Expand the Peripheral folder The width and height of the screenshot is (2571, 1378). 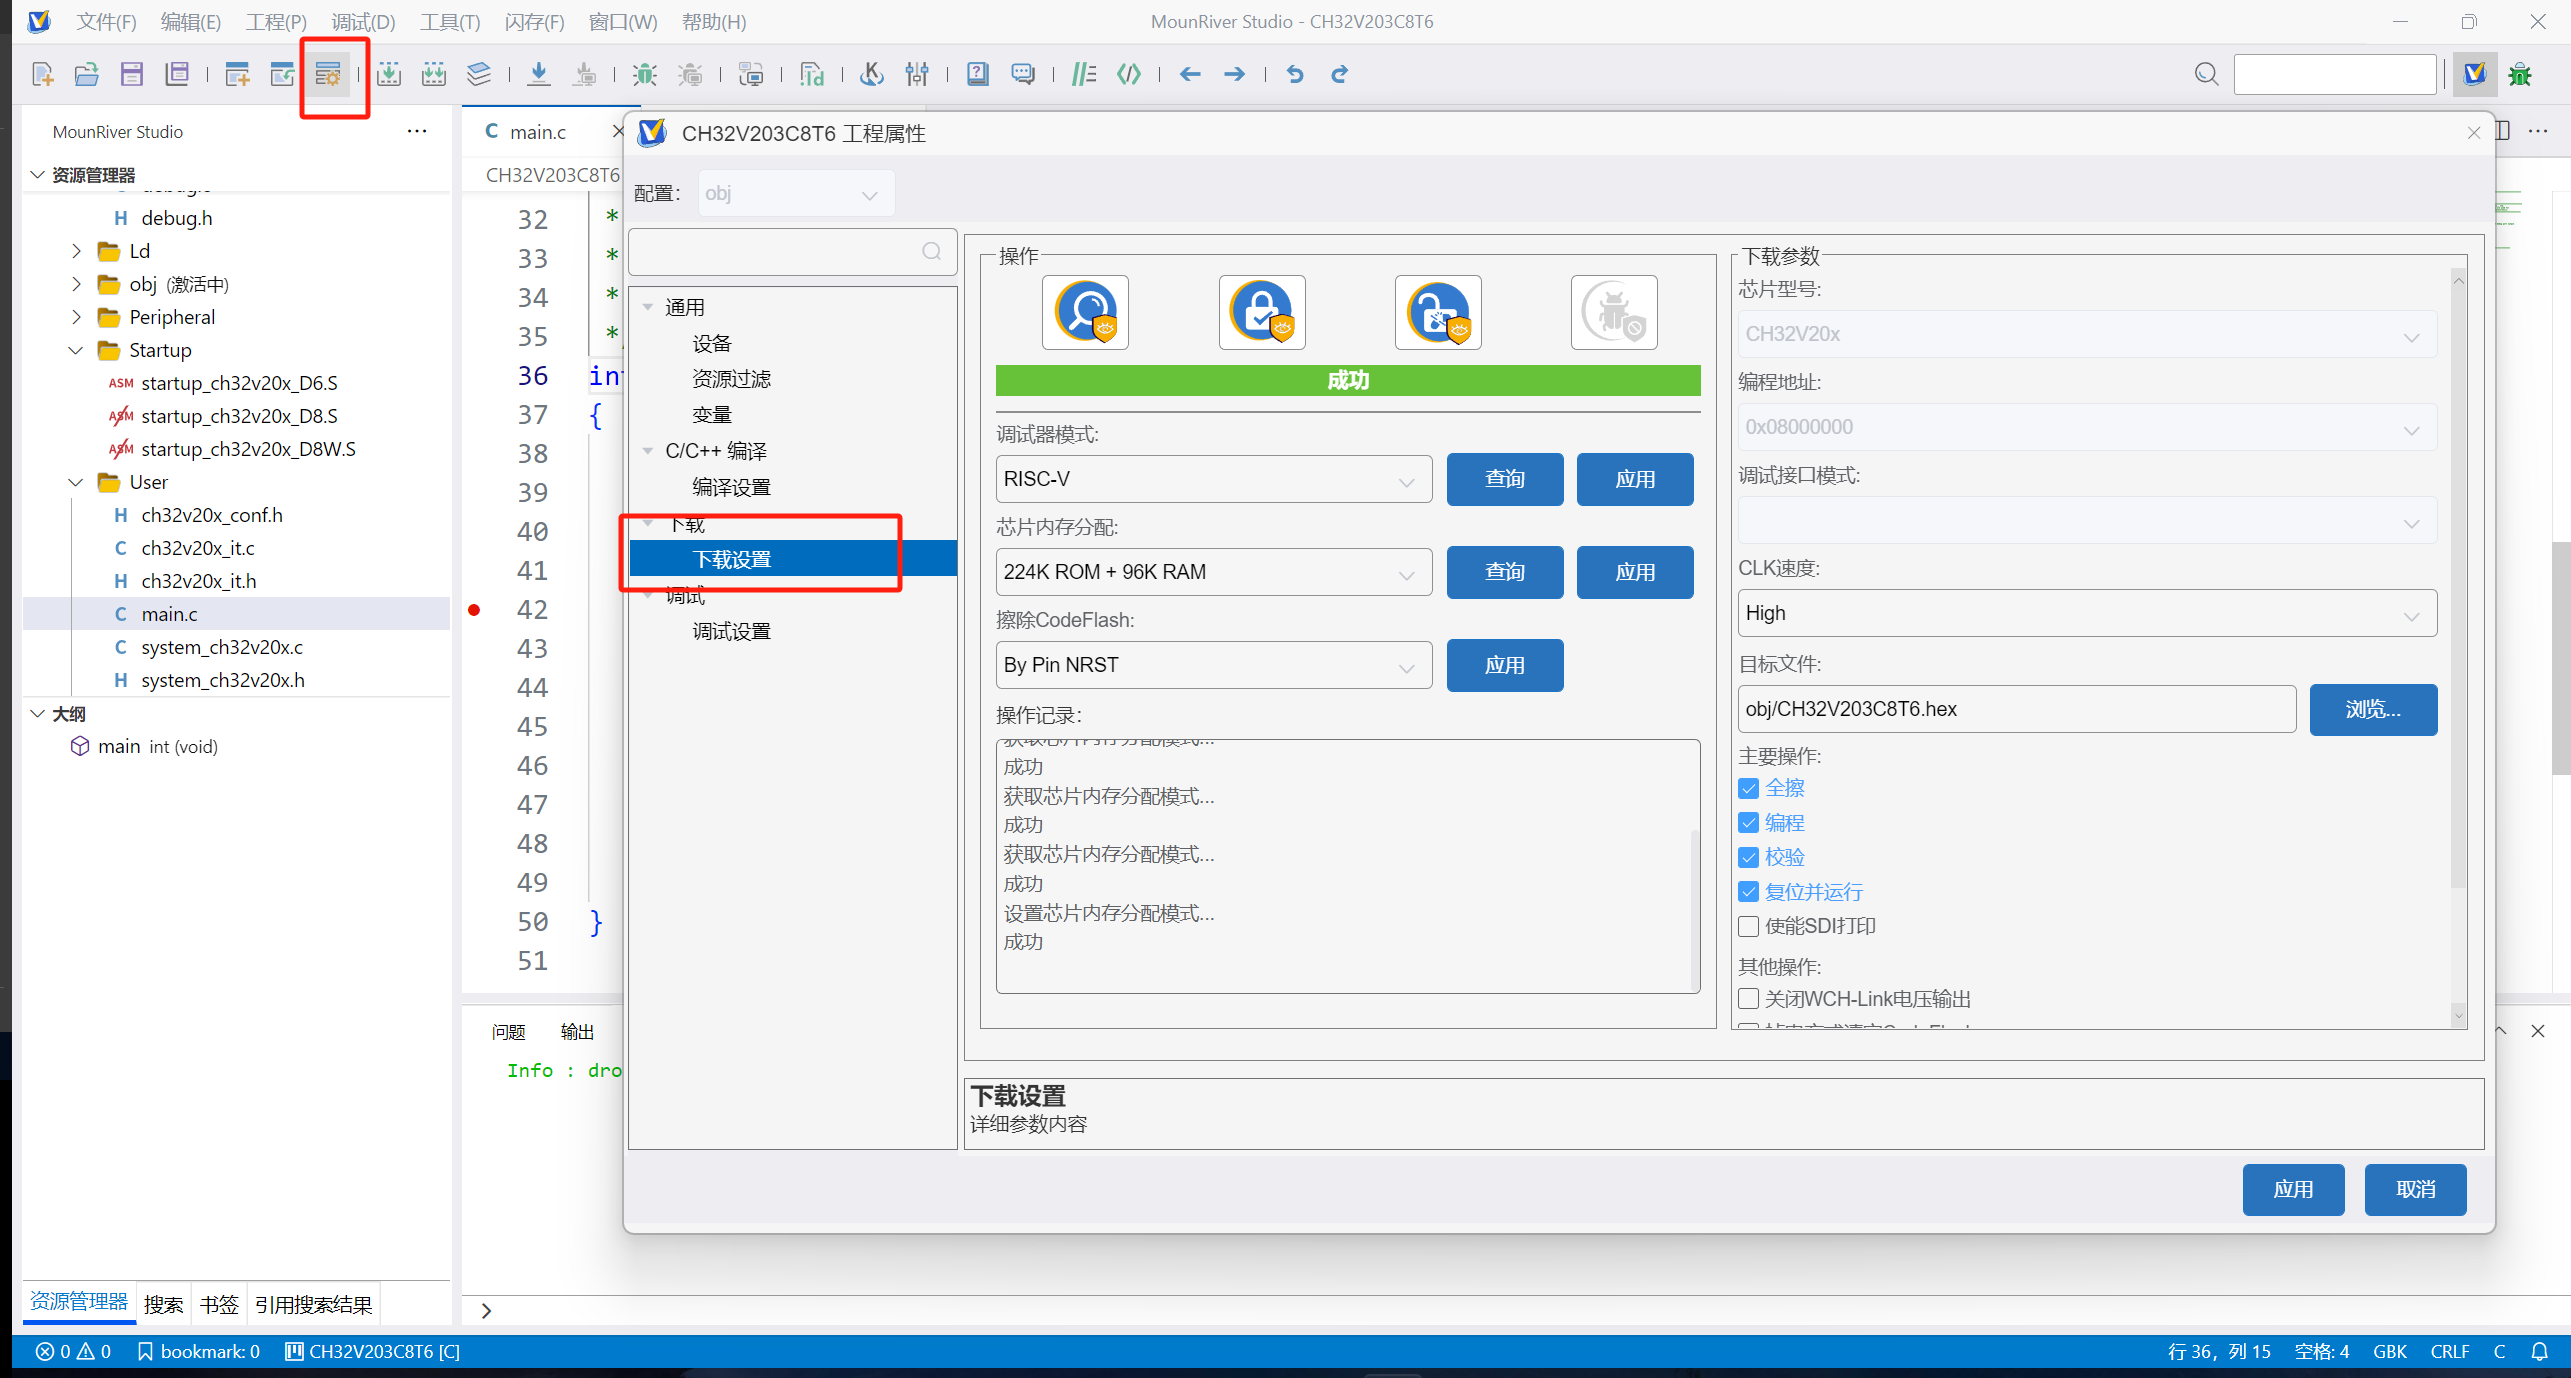[x=76, y=317]
